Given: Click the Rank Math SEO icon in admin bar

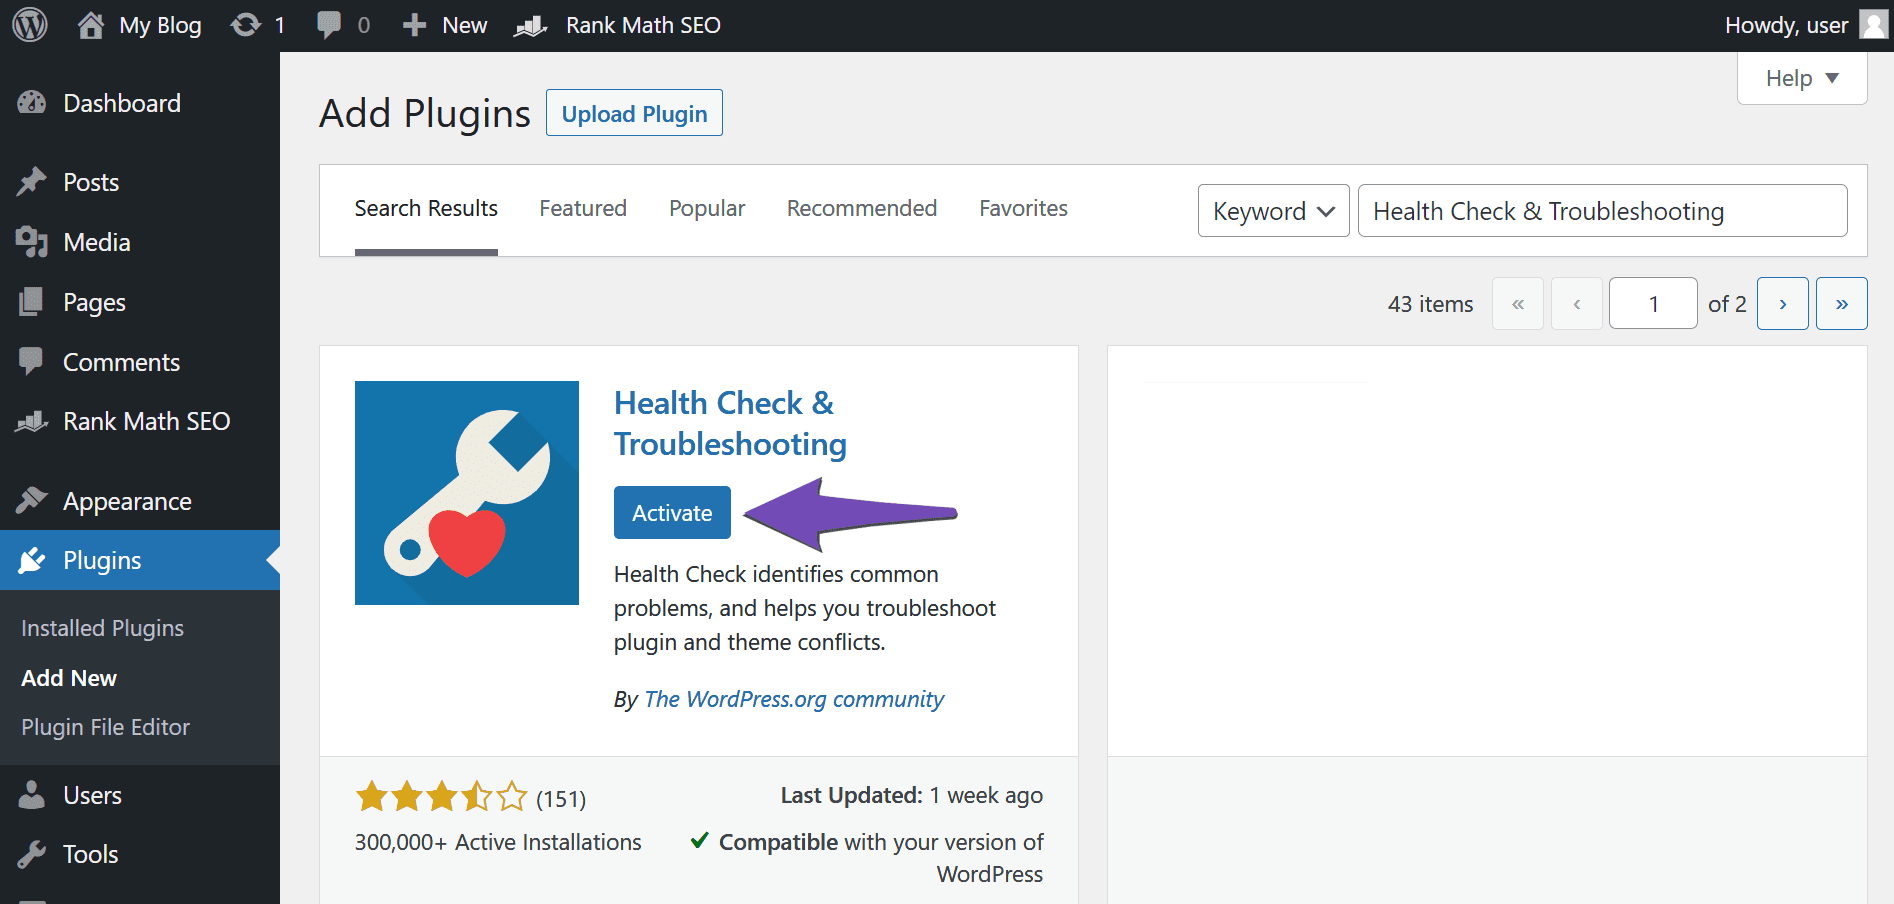Looking at the screenshot, I should [x=531, y=25].
